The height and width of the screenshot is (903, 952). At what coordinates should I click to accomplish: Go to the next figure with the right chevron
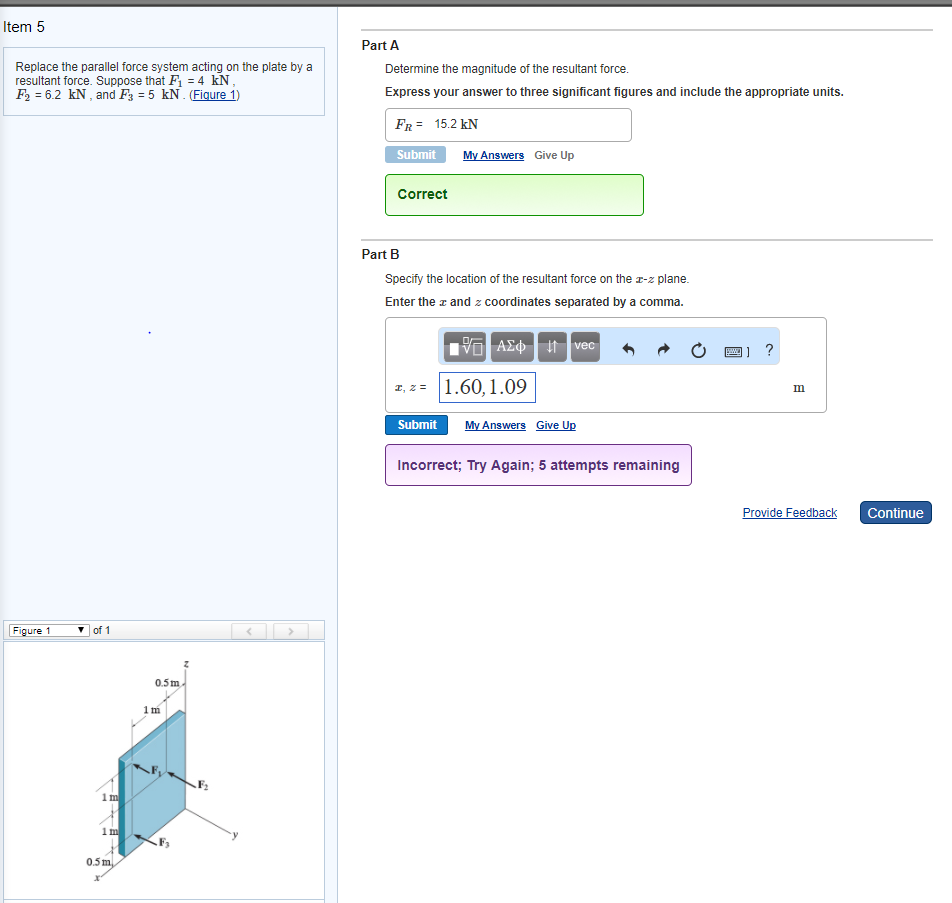pyautogui.click(x=291, y=630)
